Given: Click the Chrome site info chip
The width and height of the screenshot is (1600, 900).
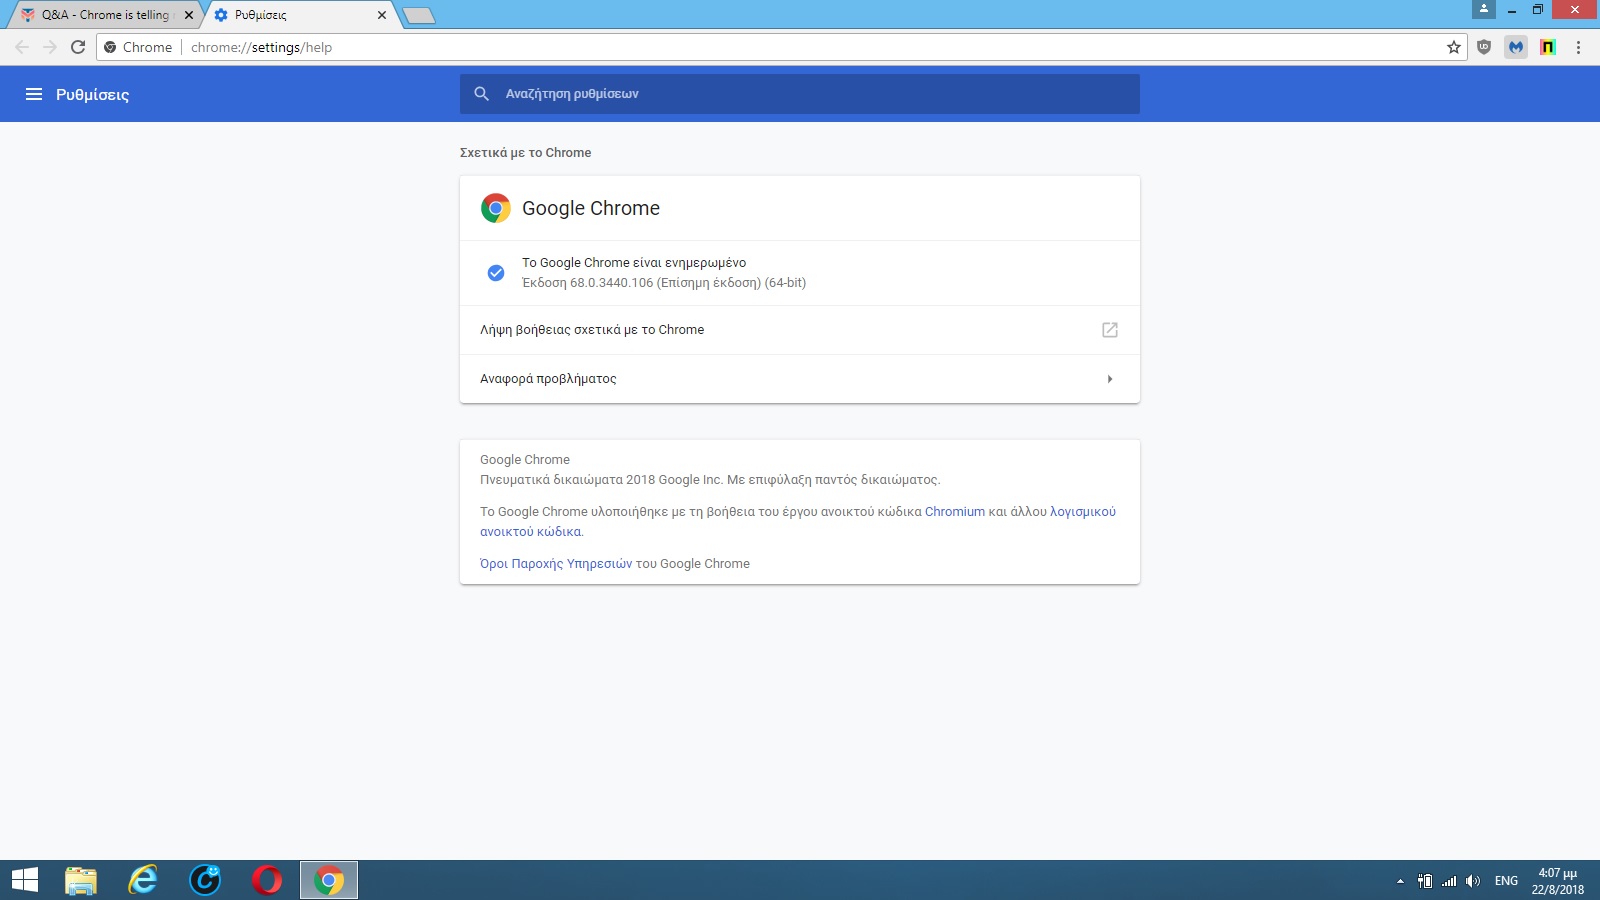Looking at the screenshot, I should (139, 47).
